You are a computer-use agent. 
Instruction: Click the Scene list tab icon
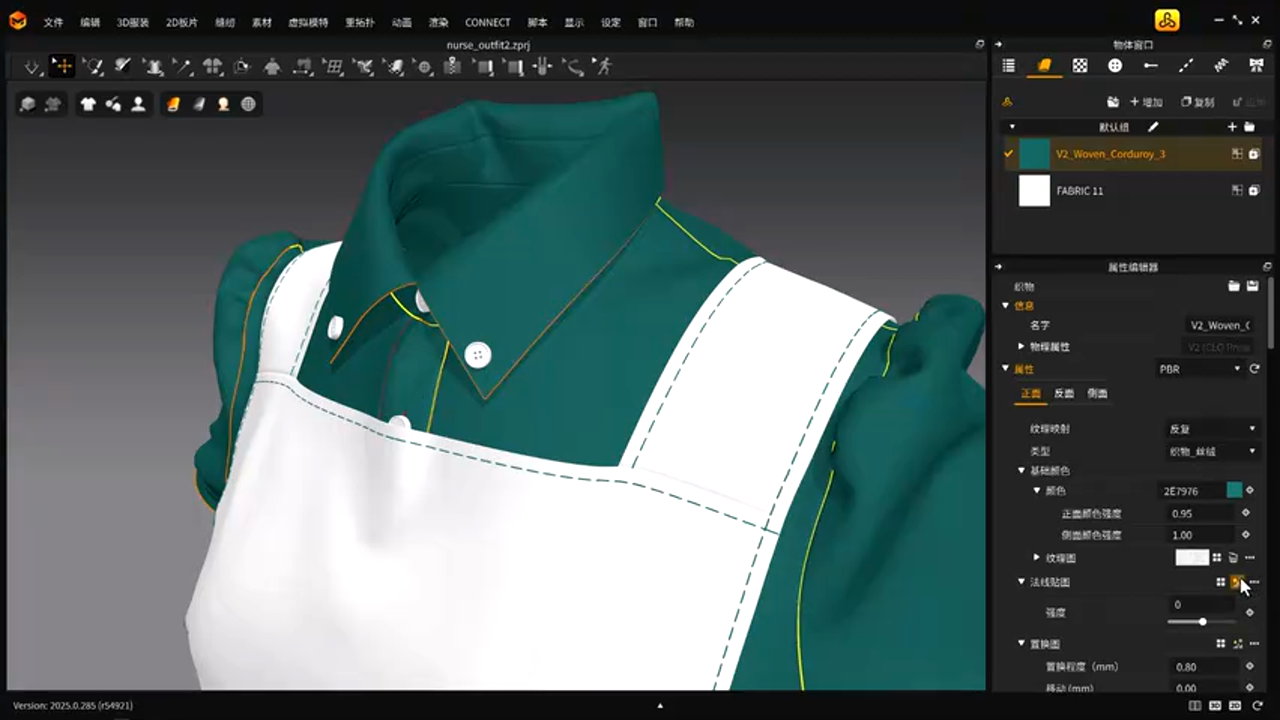[x=1008, y=66]
